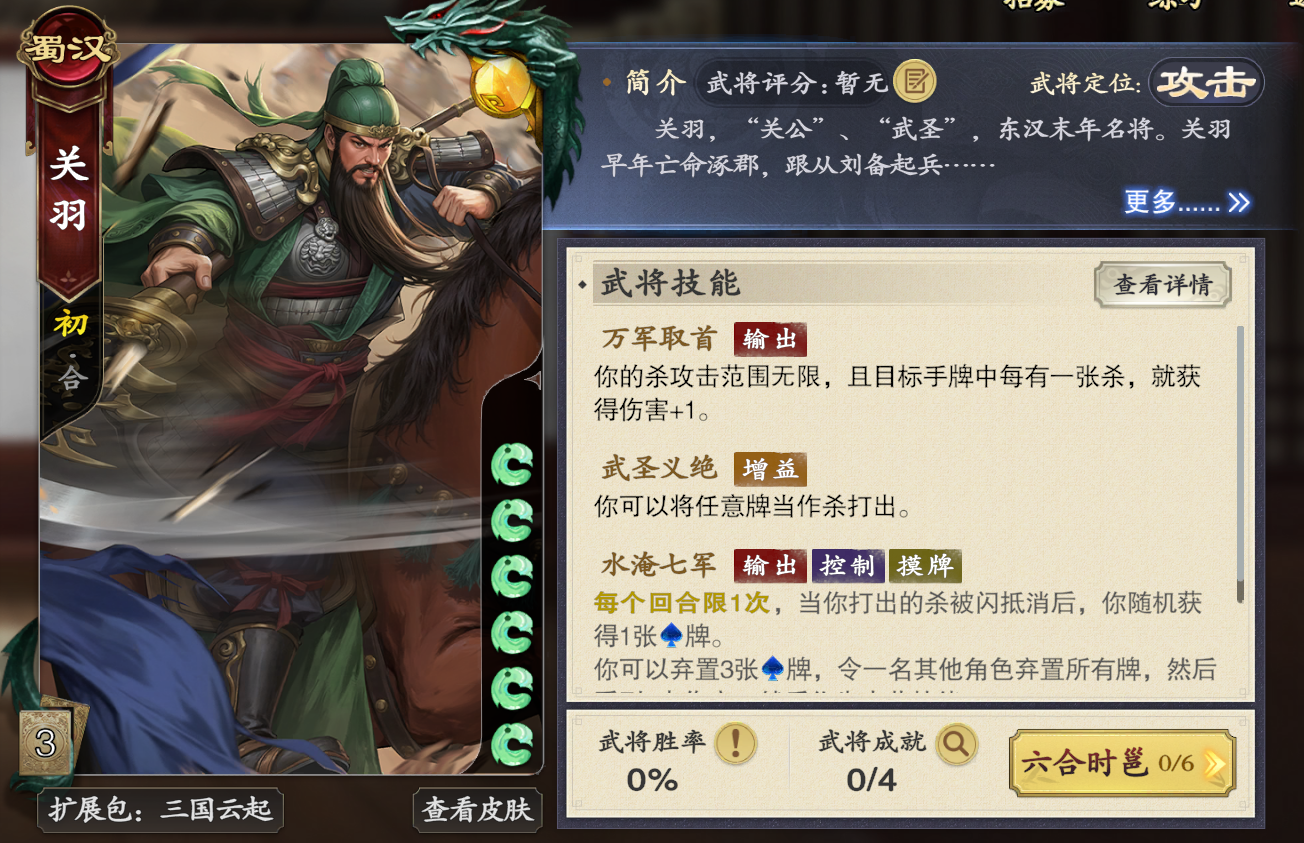
Task: Click the numbered 3 card badge icon
Action: (45, 741)
